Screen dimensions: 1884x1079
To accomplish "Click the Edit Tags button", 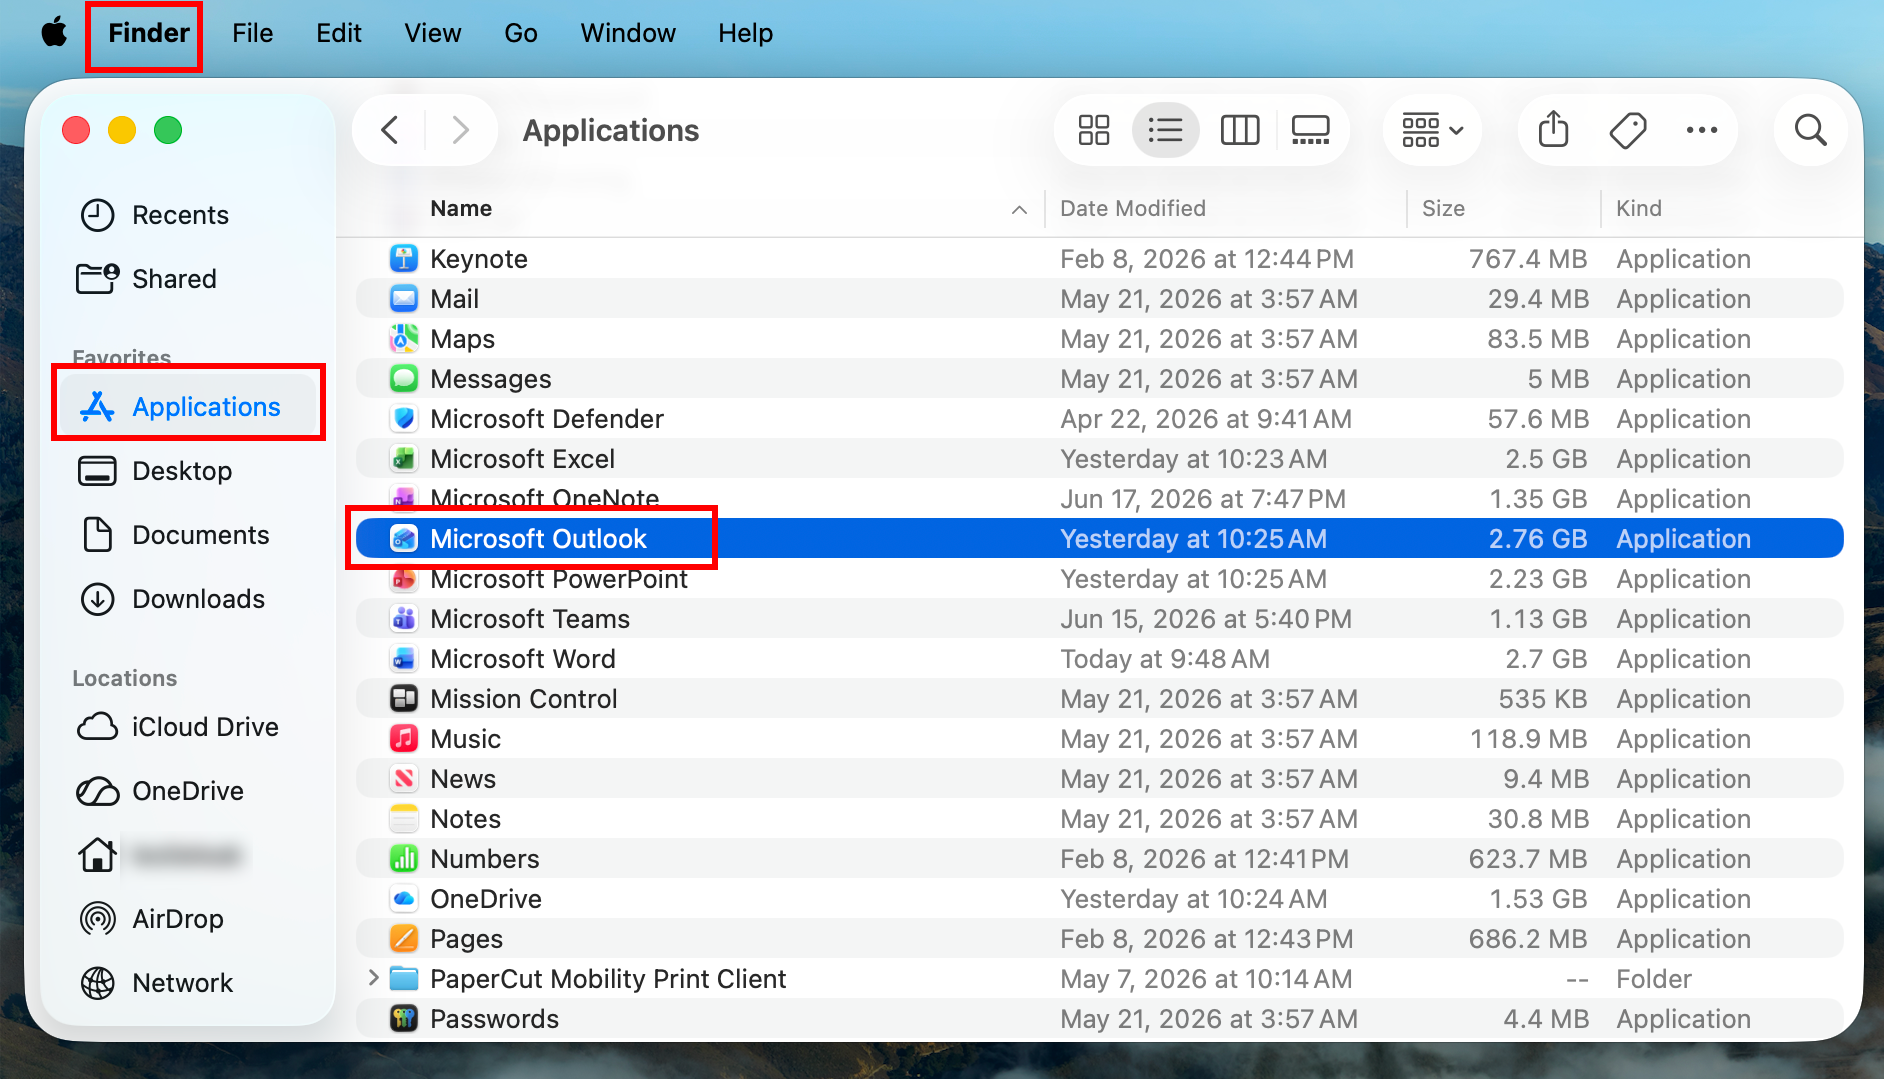I will pos(1627,130).
